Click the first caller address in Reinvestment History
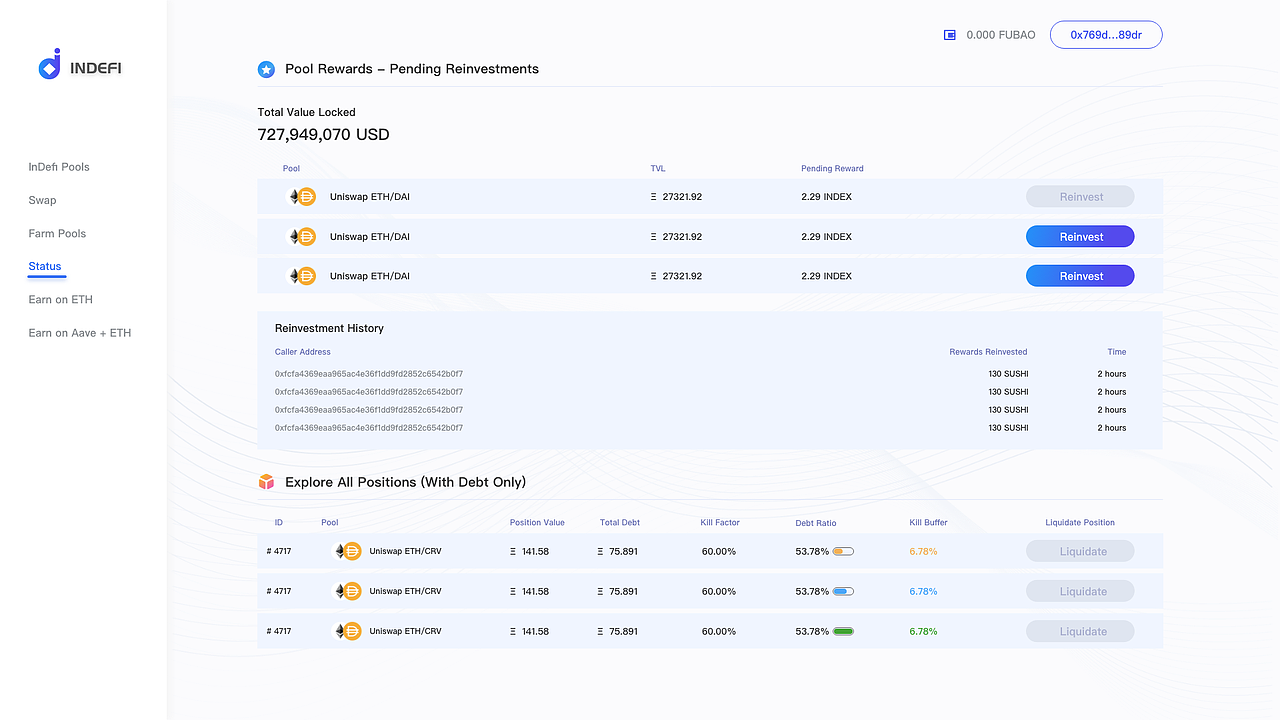The image size is (1280, 720). point(369,374)
